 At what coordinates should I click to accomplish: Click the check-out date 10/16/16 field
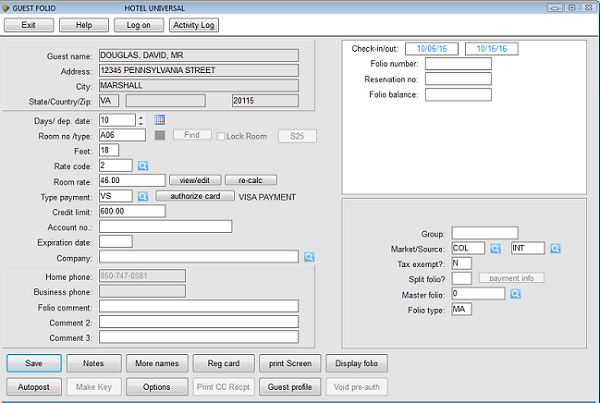tap(492, 49)
